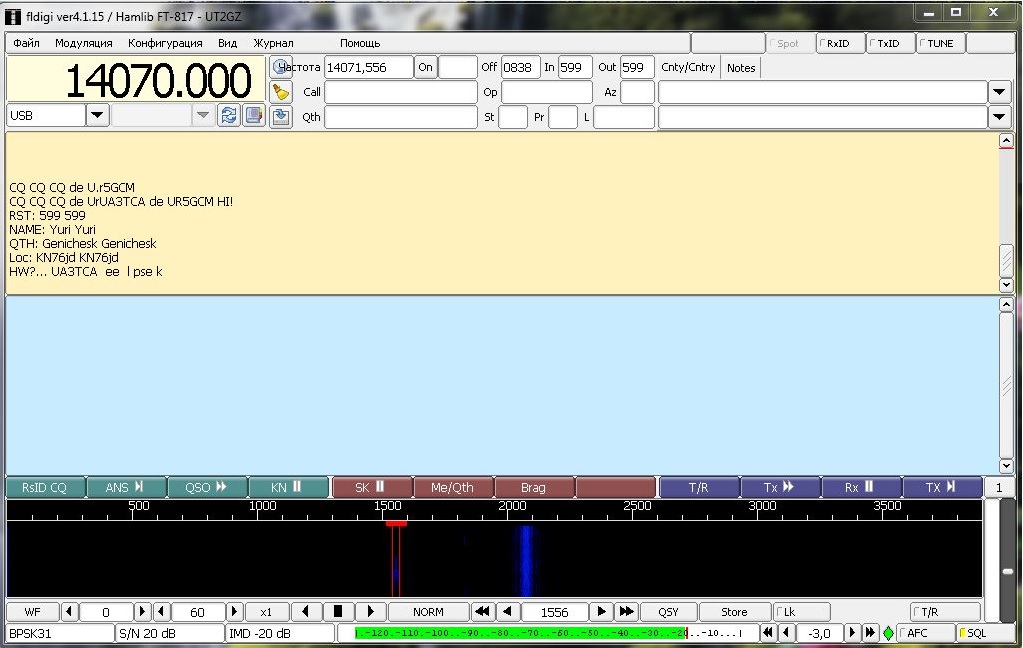This screenshot has width=1023, height=648.
Task: Click the clock icon next to frequency field
Action: [280, 67]
